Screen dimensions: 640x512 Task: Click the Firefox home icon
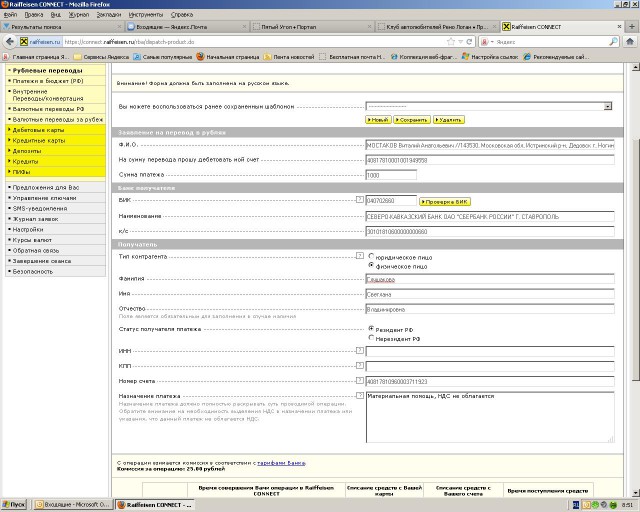pyautogui.click(x=630, y=42)
